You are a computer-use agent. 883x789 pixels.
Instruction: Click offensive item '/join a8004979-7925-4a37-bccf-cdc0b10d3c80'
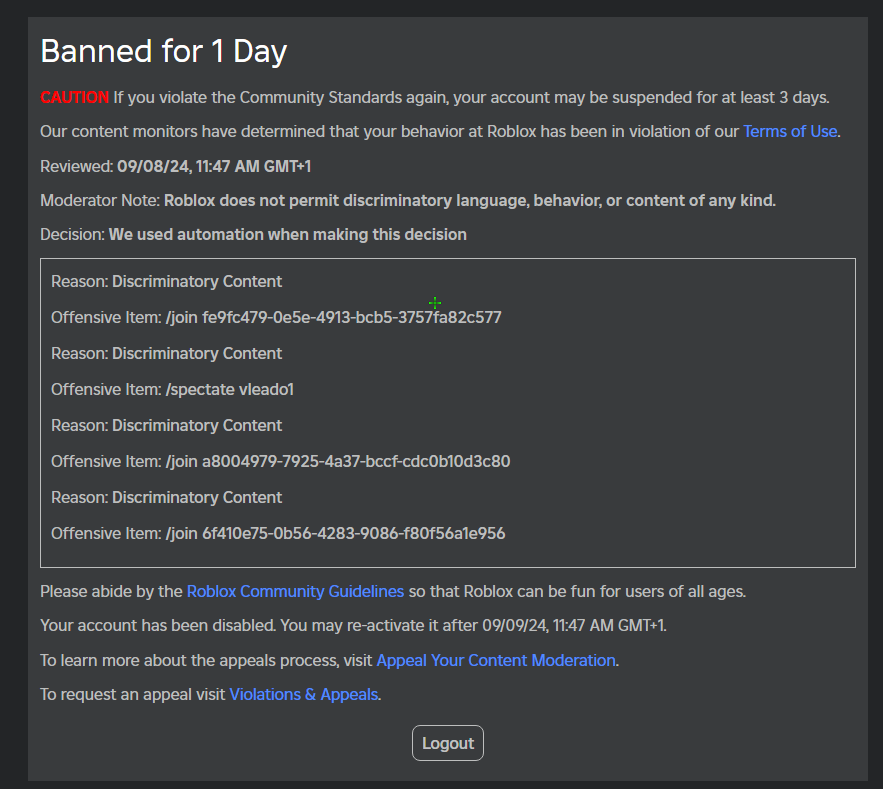pos(338,462)
